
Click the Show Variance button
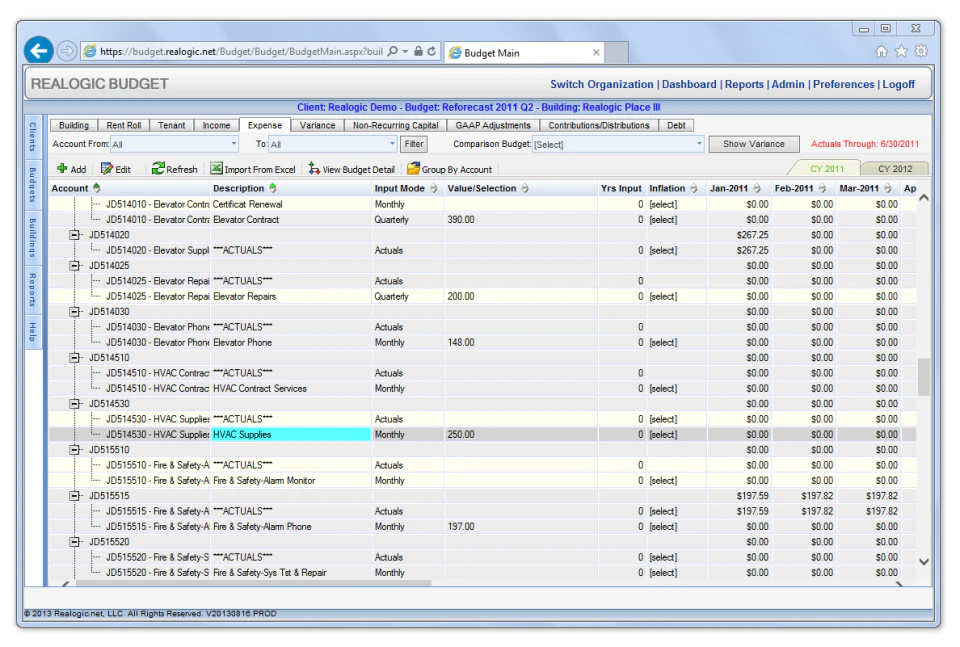pos(754,144)
